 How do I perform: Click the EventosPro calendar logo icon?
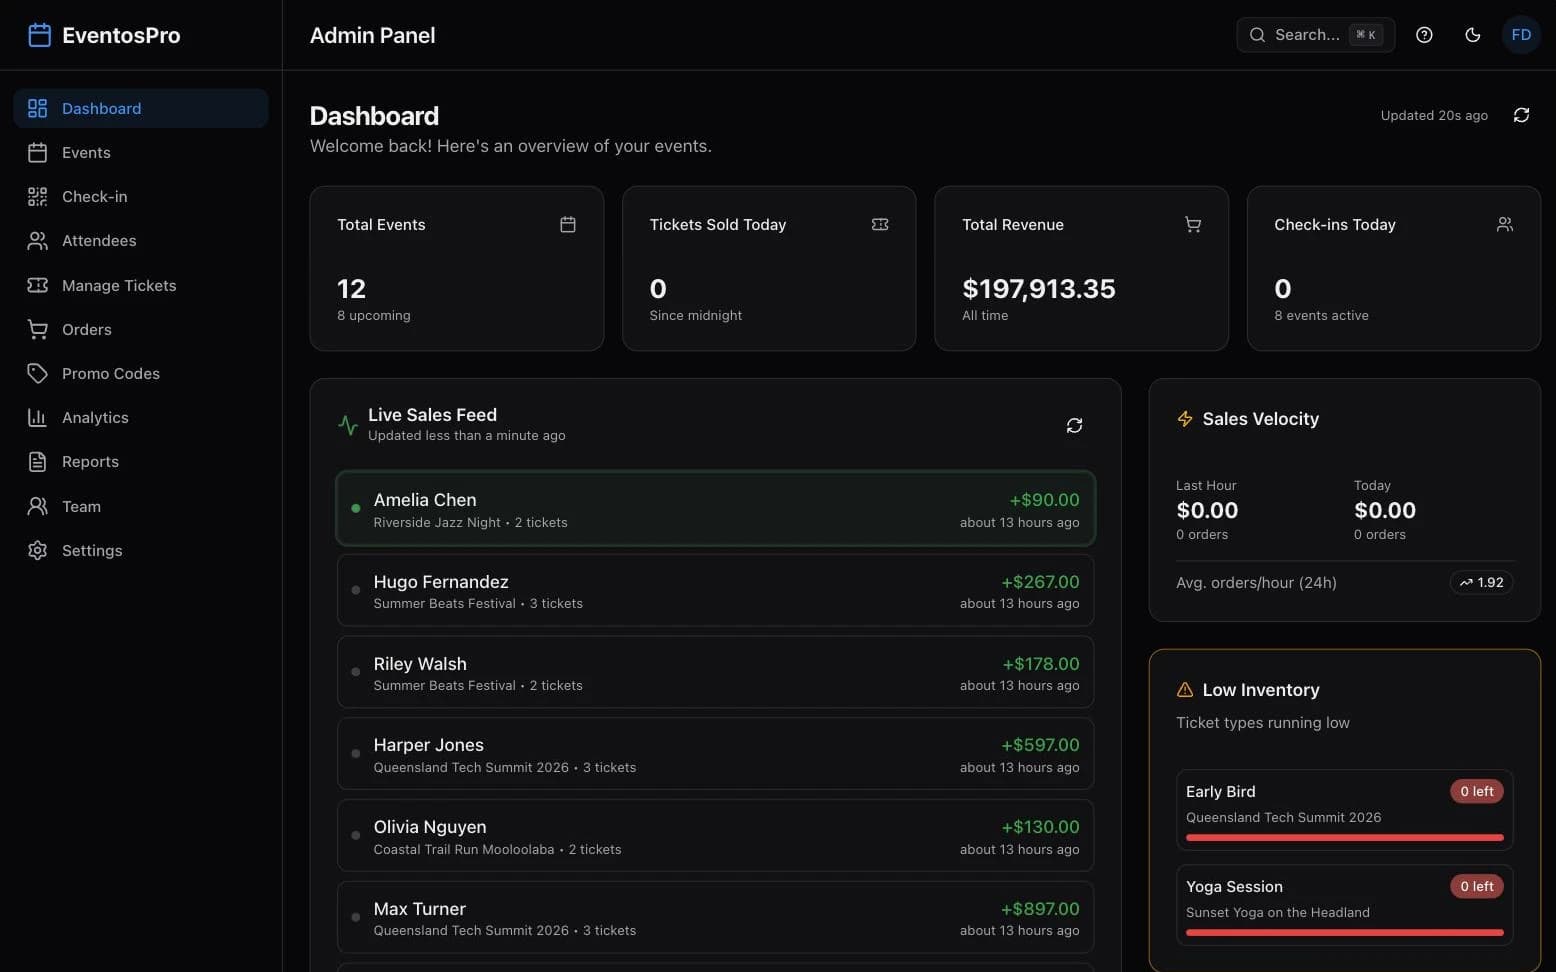39,35
